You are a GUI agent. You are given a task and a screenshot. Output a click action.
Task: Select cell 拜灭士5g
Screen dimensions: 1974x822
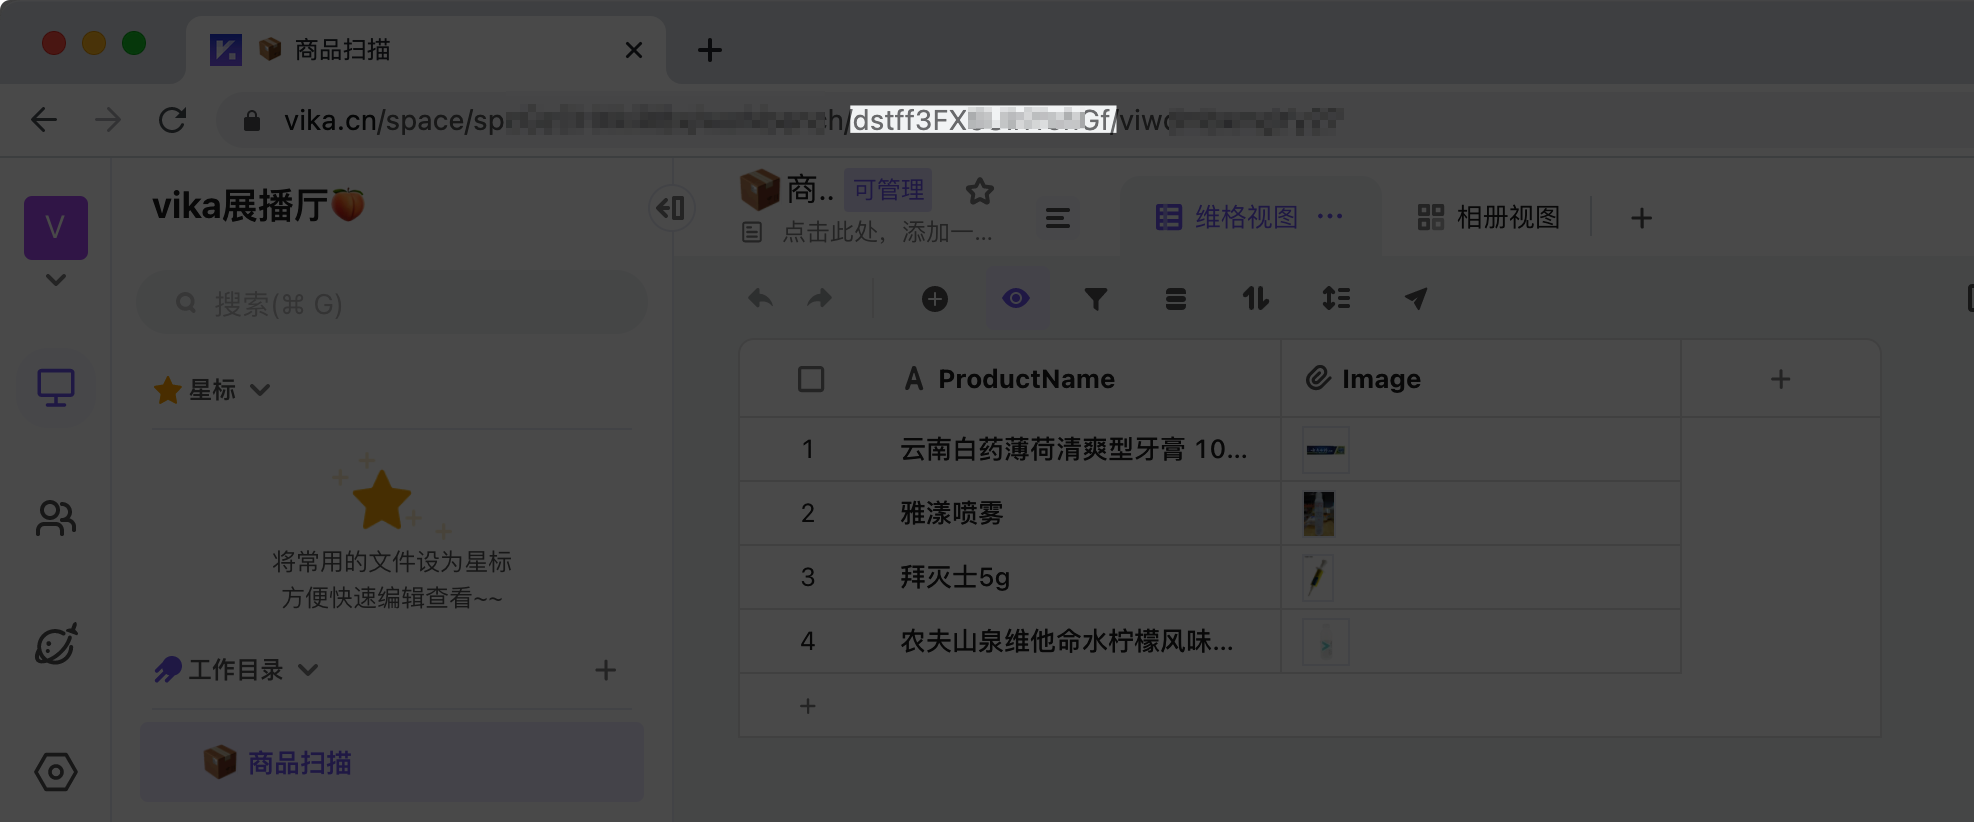pyautogui.click(x=1080, y=577)
